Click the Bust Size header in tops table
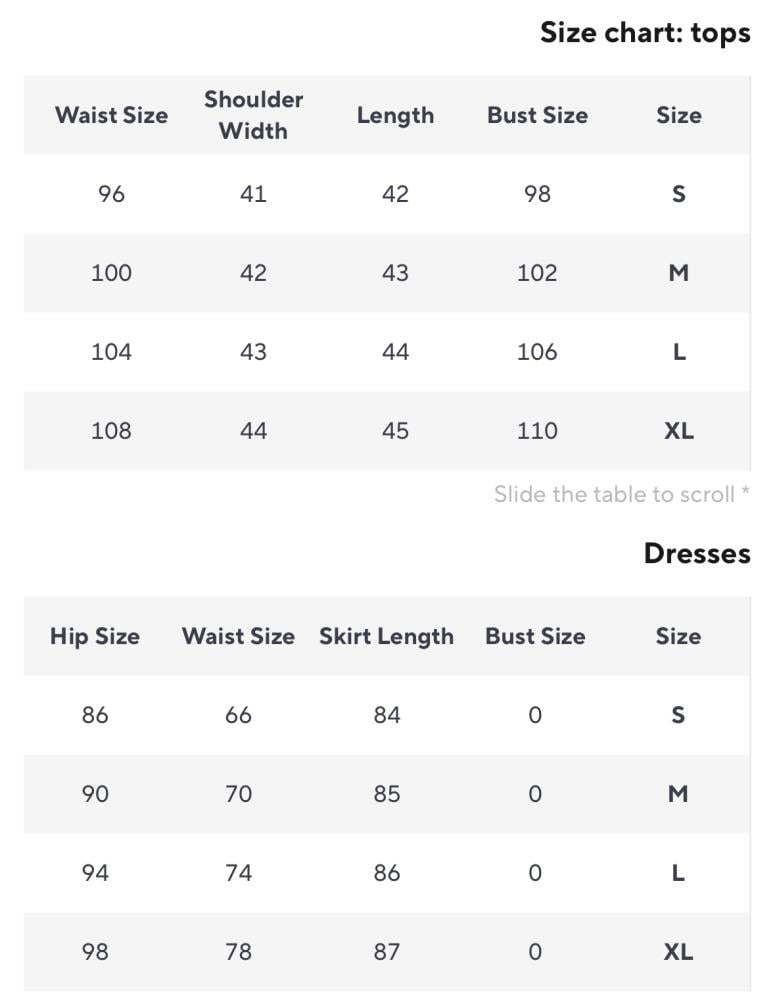Viewport: 775px width, 1000px height. tap(537, 115)
